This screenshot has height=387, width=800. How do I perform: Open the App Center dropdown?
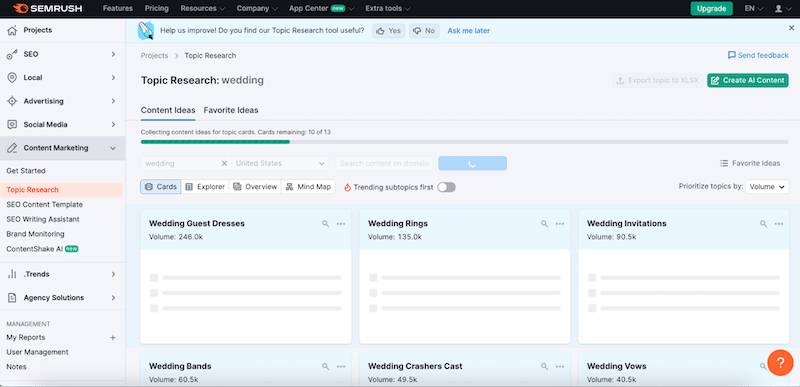point(321,9)
